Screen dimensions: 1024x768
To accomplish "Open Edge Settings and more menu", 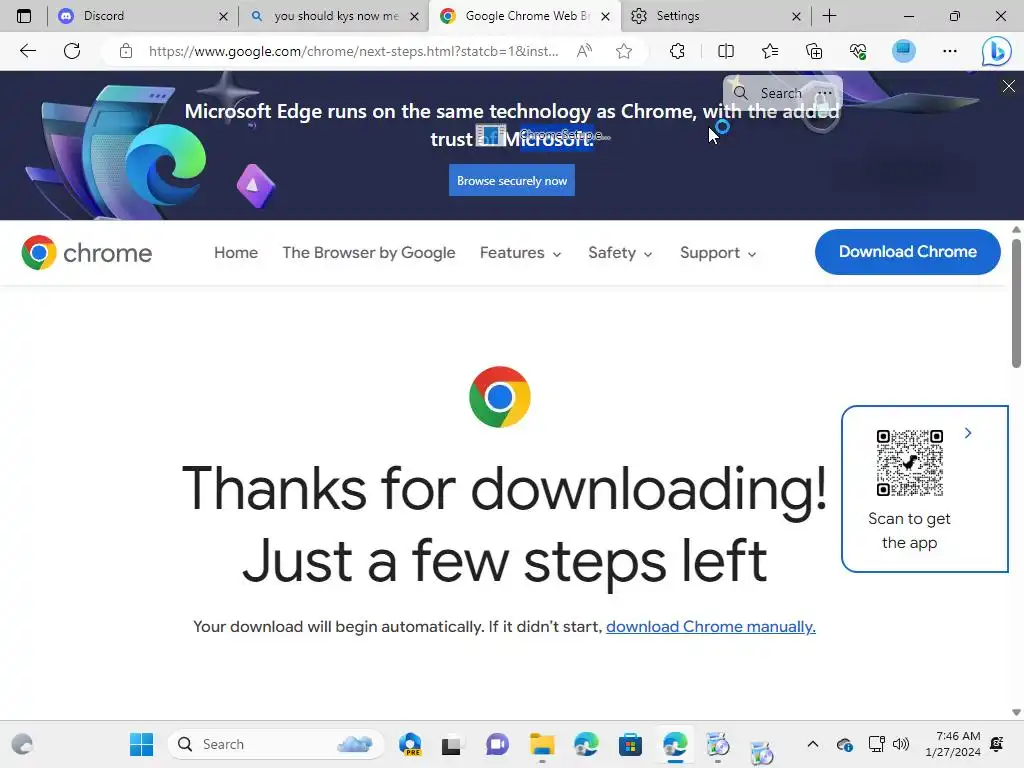I will [x=950, y=51].
